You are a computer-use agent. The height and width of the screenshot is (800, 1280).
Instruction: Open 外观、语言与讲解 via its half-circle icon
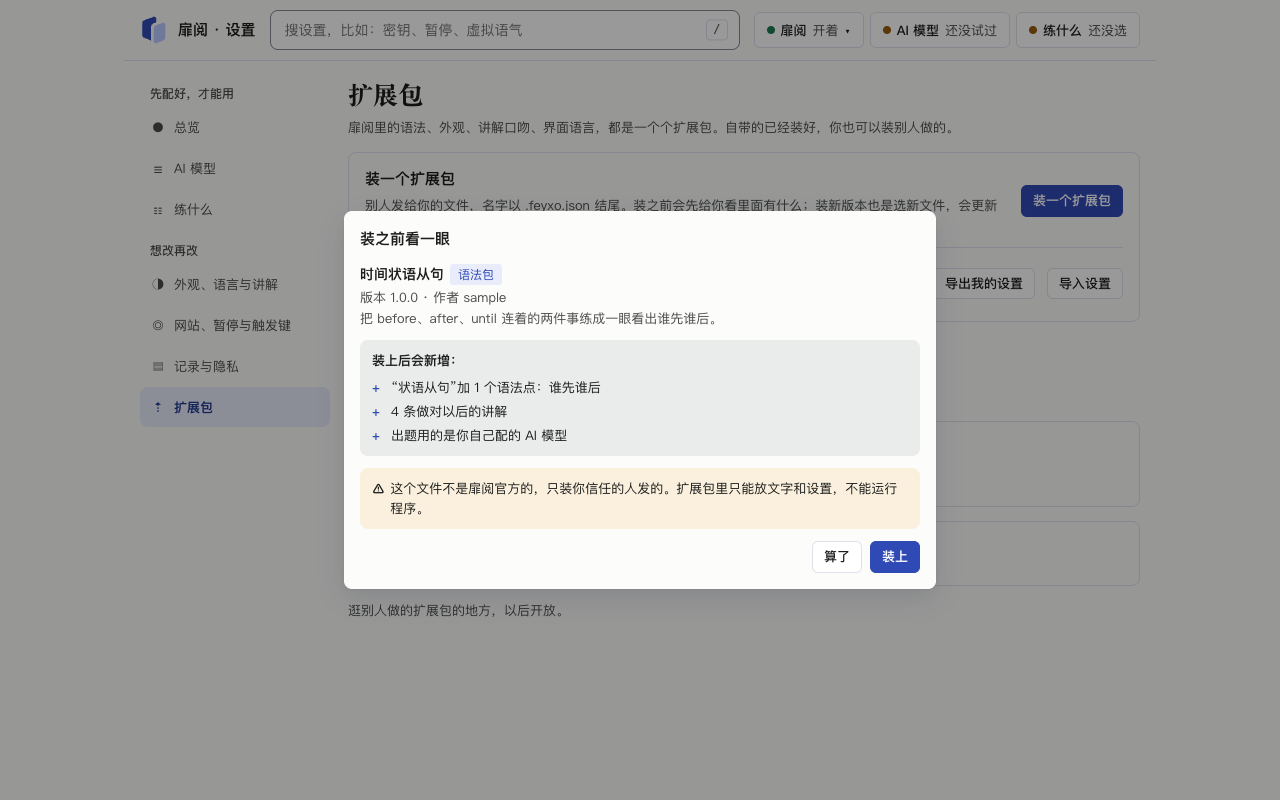(158, 284)
